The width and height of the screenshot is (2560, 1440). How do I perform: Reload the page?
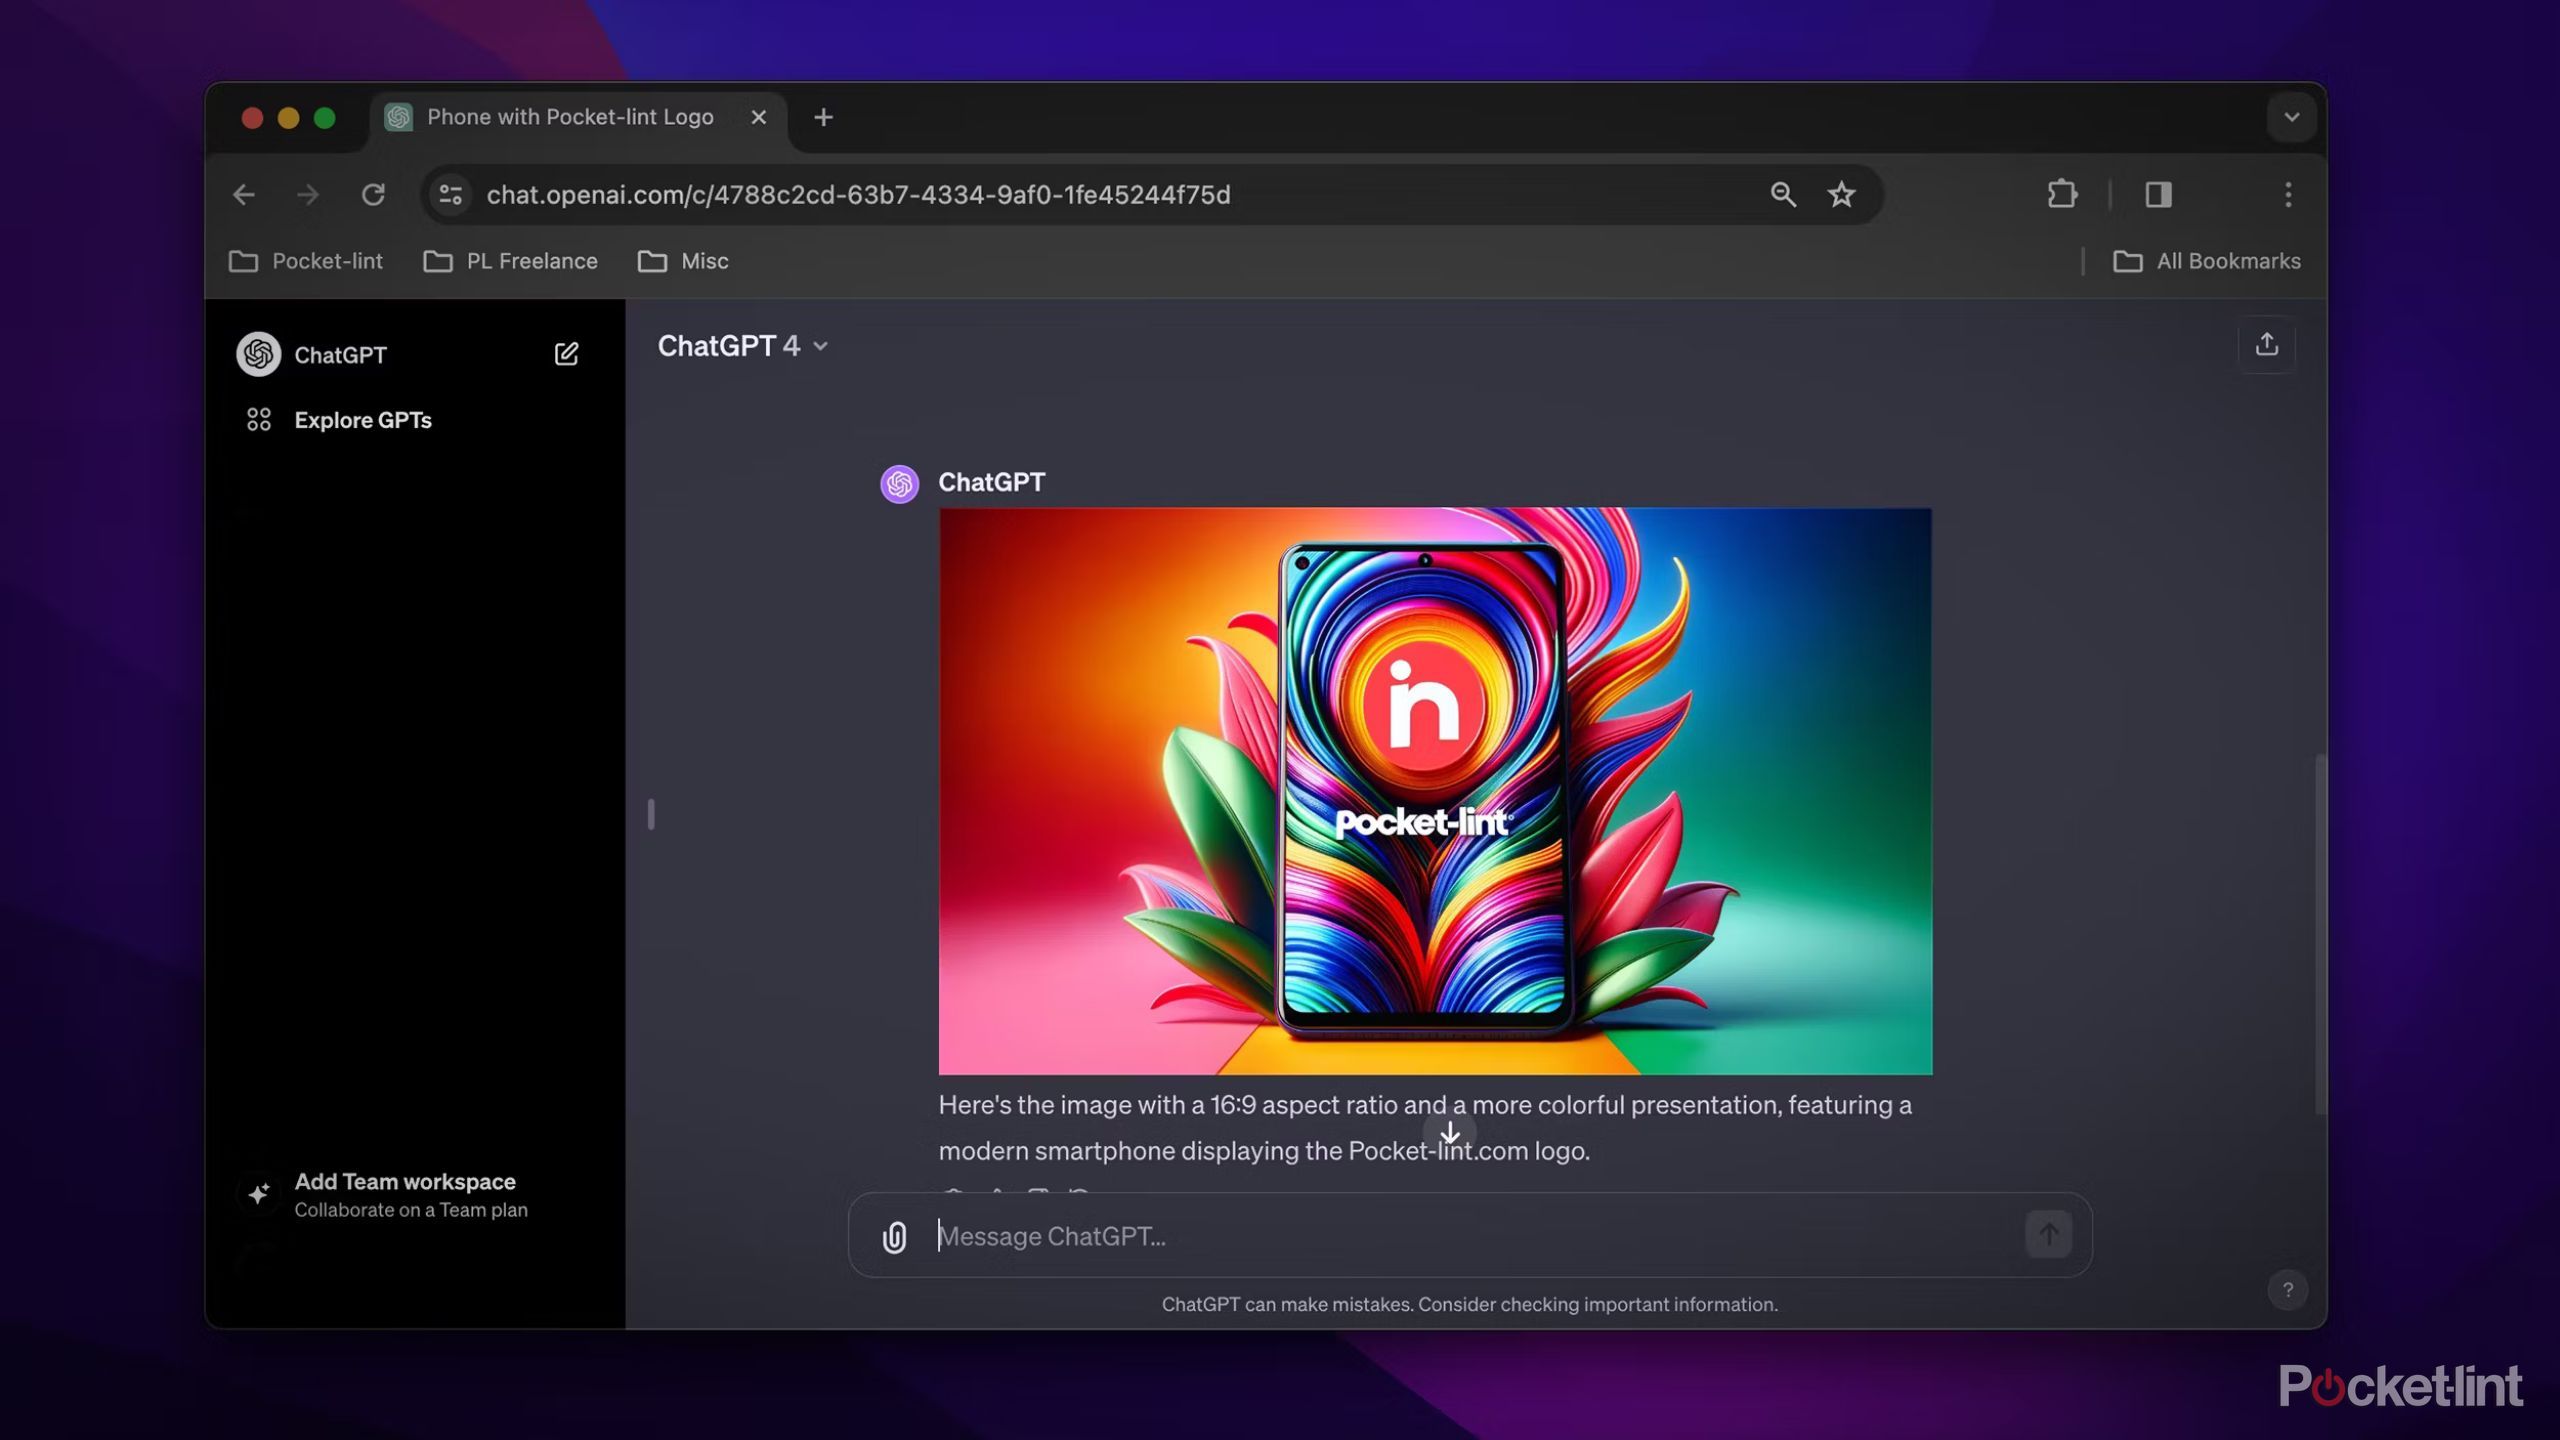coord(373,194)
